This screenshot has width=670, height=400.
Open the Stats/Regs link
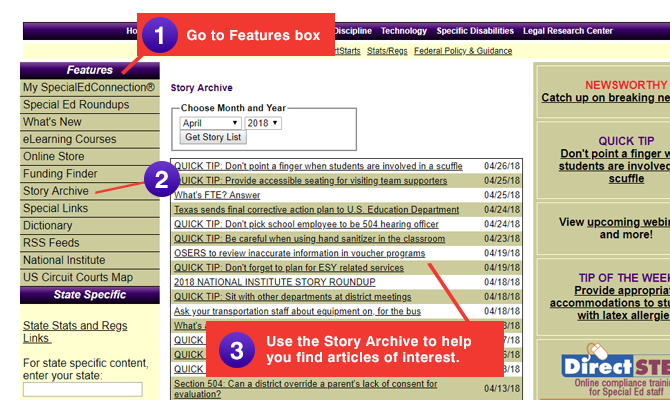click(387, 51)
